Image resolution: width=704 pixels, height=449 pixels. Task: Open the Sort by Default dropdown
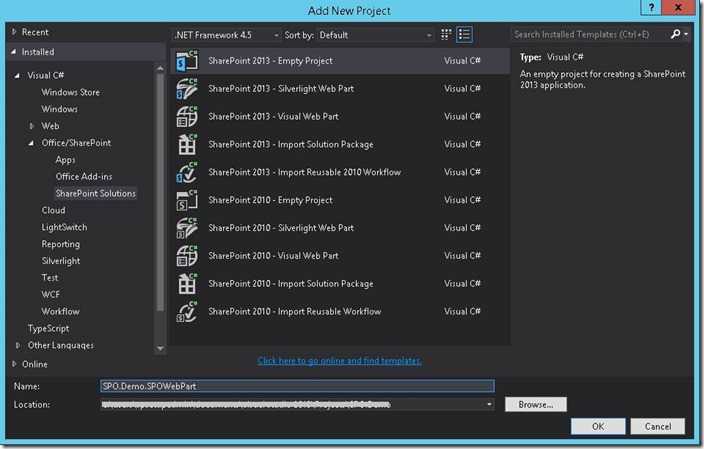tap(375, 35)
